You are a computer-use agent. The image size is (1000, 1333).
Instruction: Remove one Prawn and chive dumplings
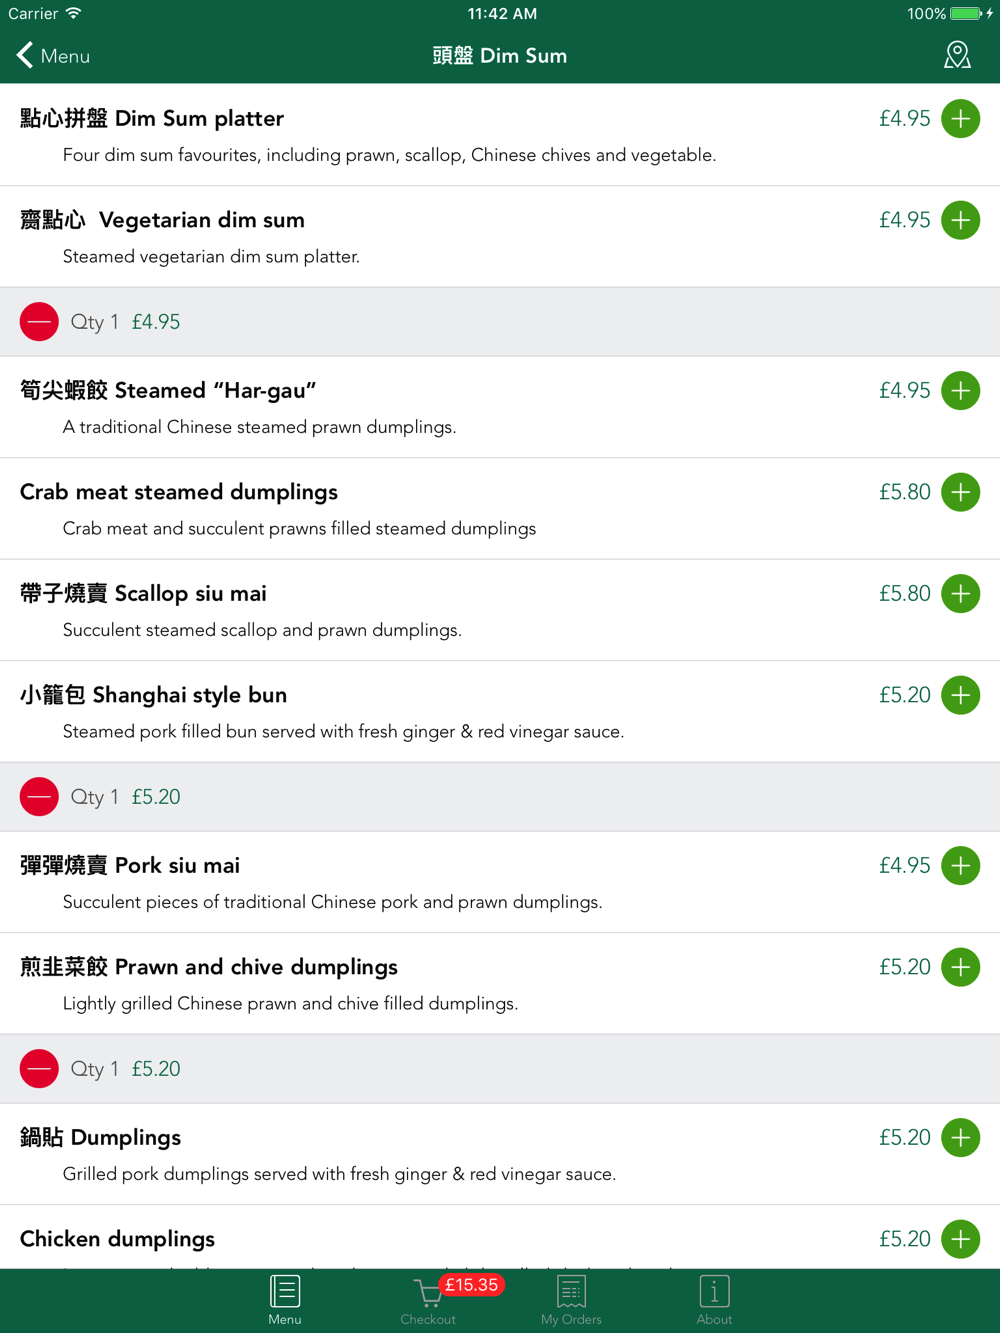point(39,1069)
